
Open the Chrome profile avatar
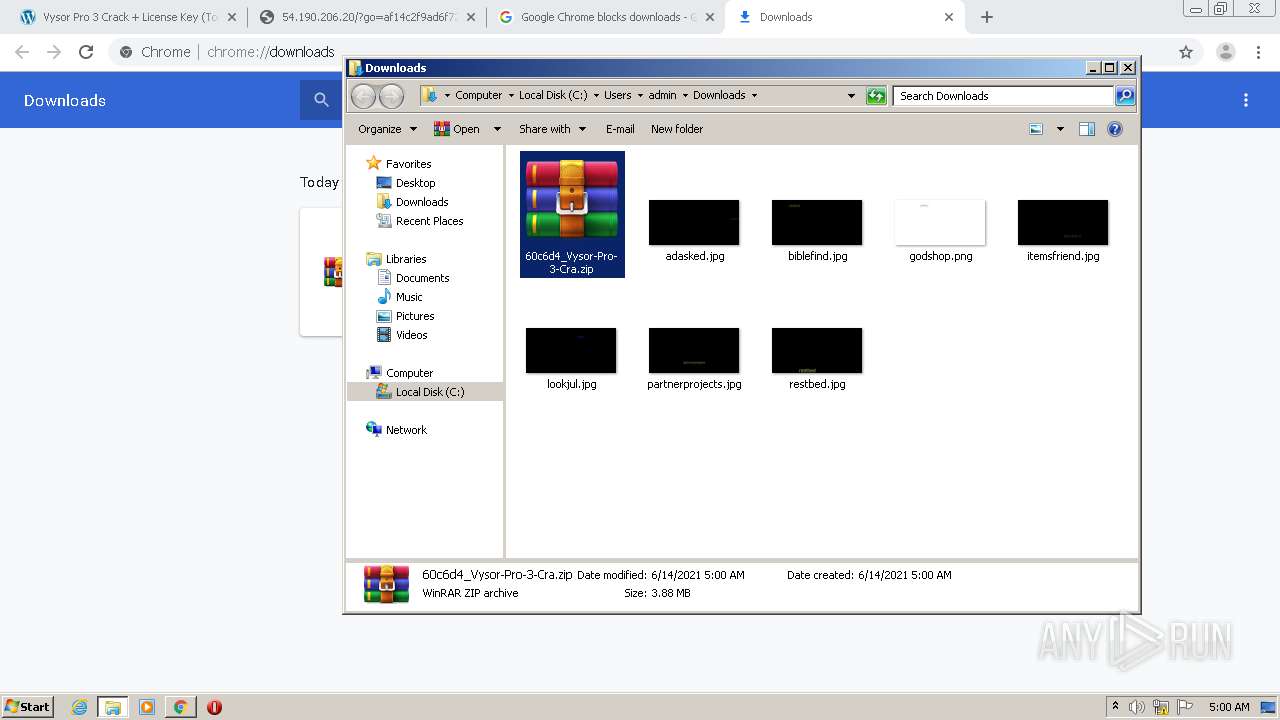click(x=1225, y=52)
